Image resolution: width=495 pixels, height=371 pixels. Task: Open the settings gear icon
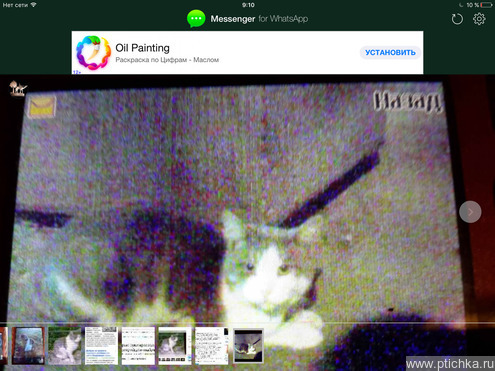479,19
